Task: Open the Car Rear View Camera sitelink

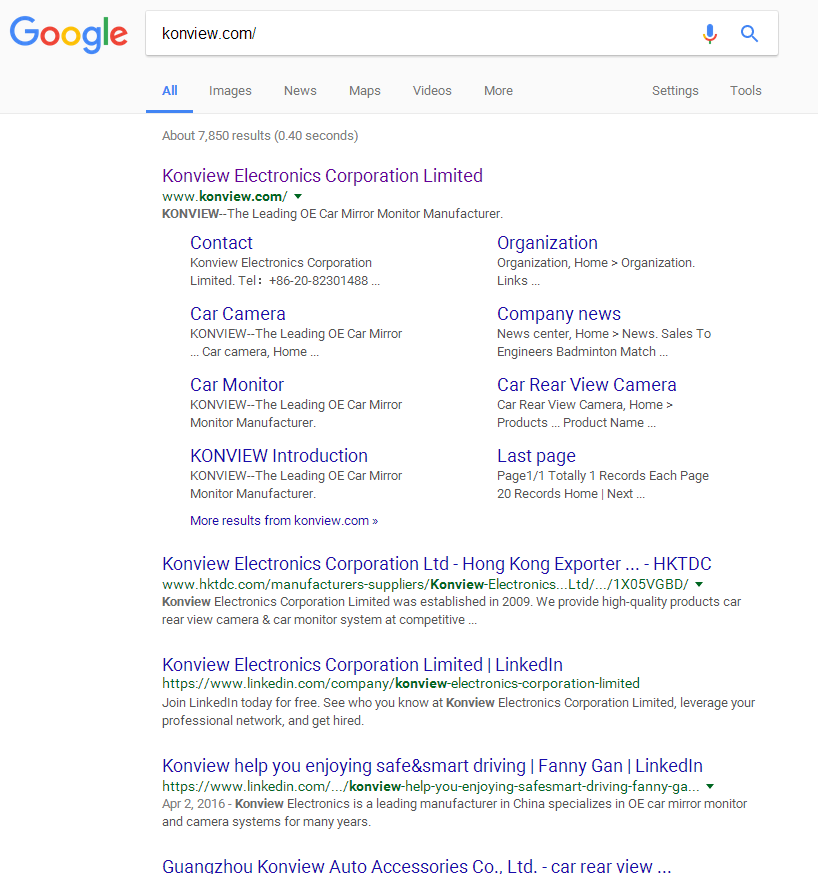Action: [587, 385]
